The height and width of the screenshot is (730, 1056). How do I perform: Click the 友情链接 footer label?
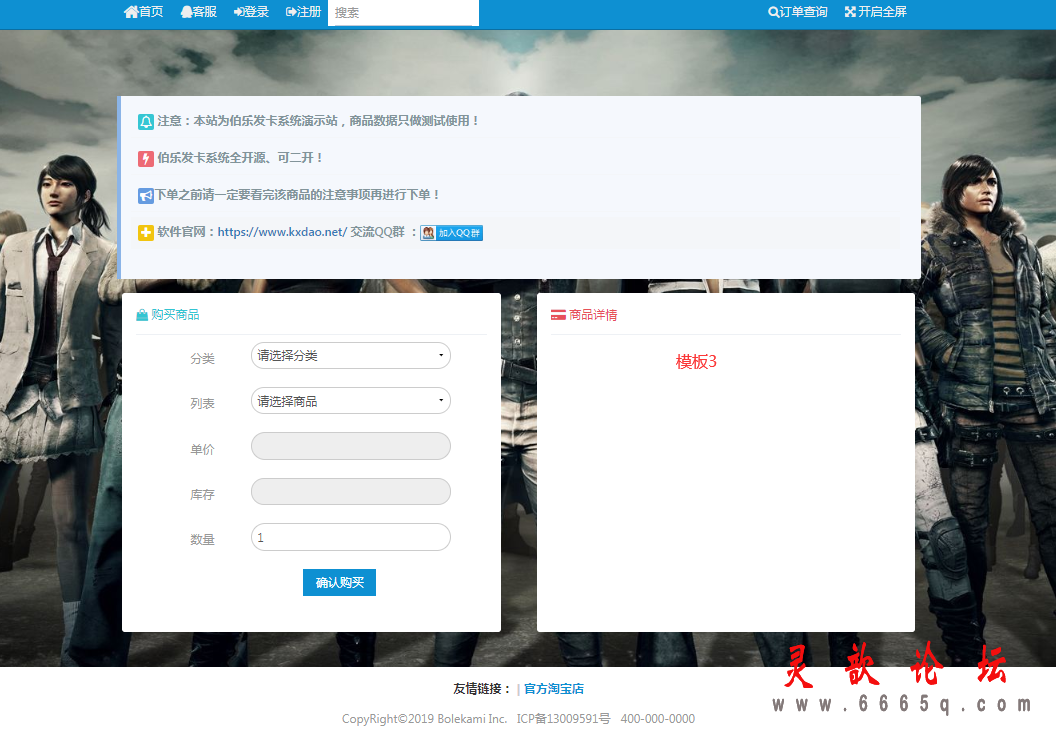tap(482, 689)
